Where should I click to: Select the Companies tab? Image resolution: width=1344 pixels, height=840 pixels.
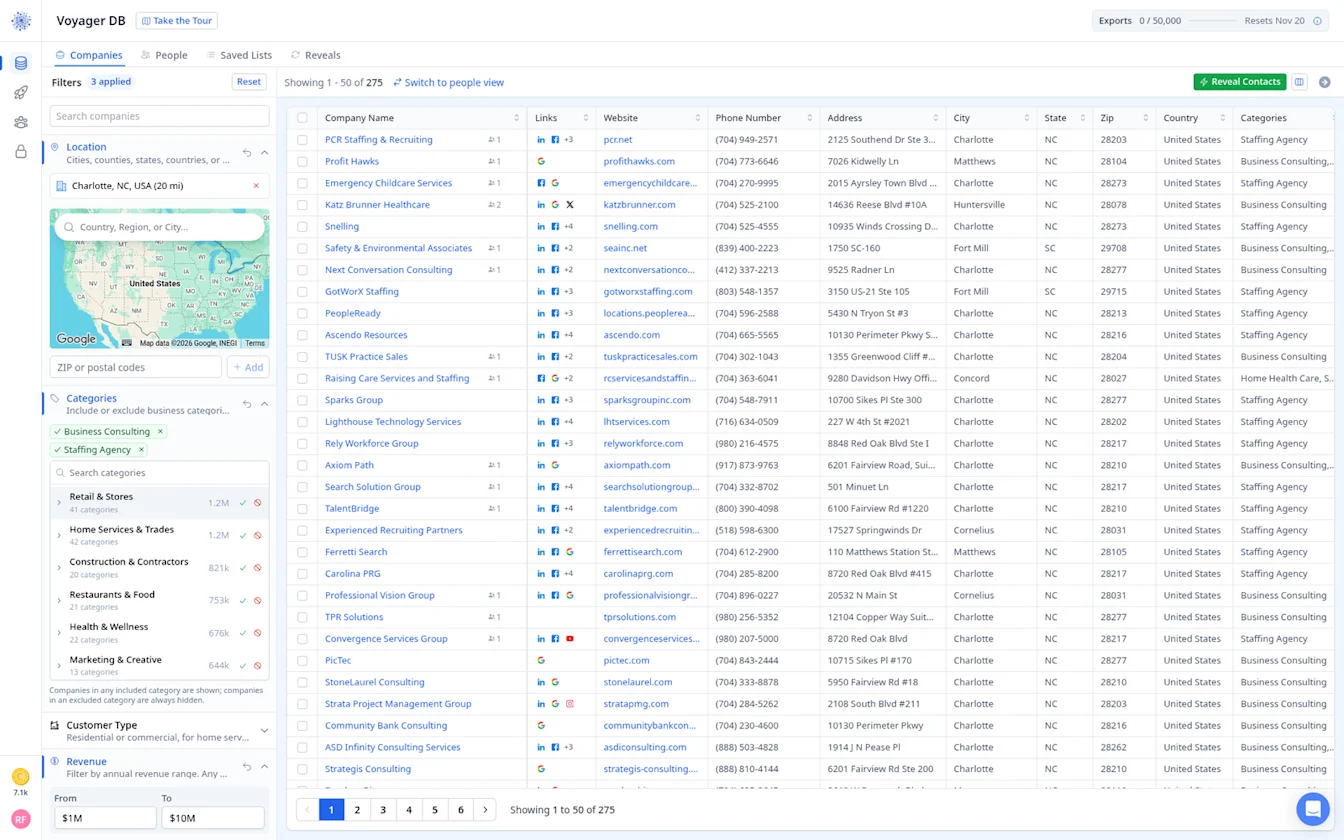click(x=89, y=55)
